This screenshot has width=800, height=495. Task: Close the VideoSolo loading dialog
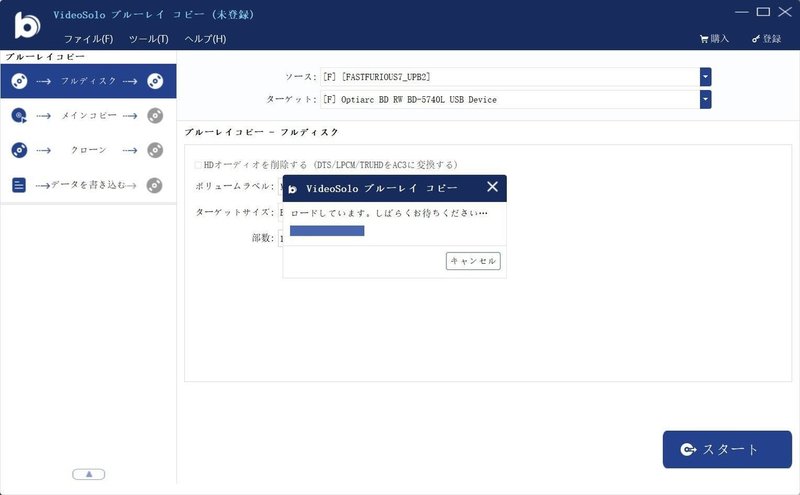492,187
